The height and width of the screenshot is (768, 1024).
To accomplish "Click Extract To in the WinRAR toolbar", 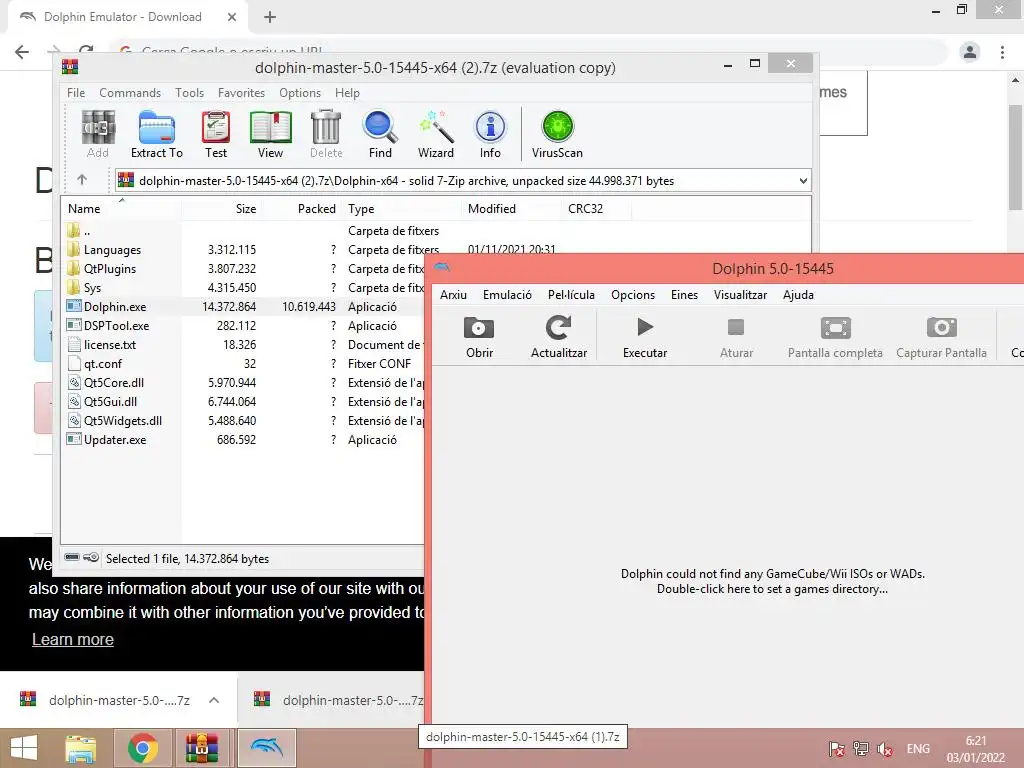I will (157, 135).
